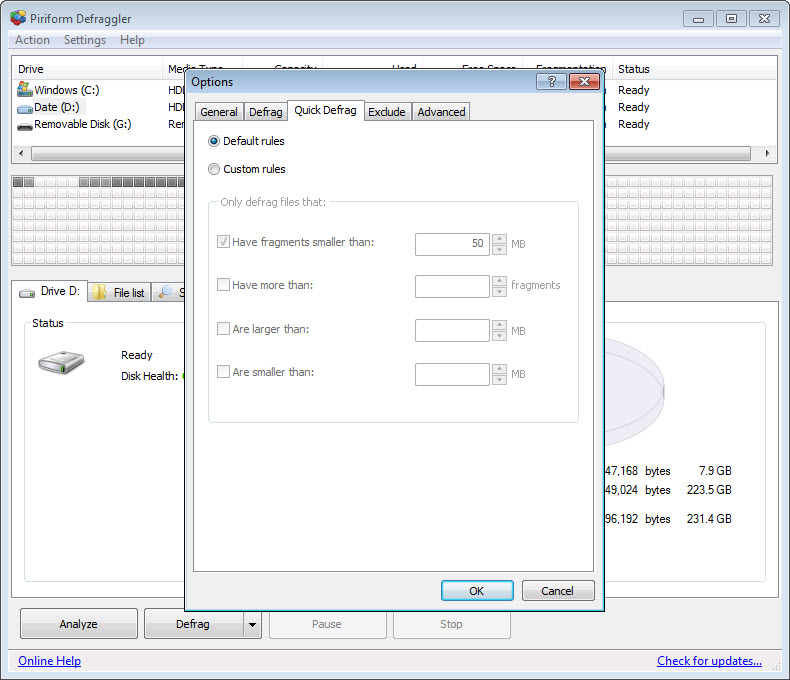Click the Piriform Defraggler app icon
Image resolution: width=790 pixels, height=680 pixels.
[18, 18]
